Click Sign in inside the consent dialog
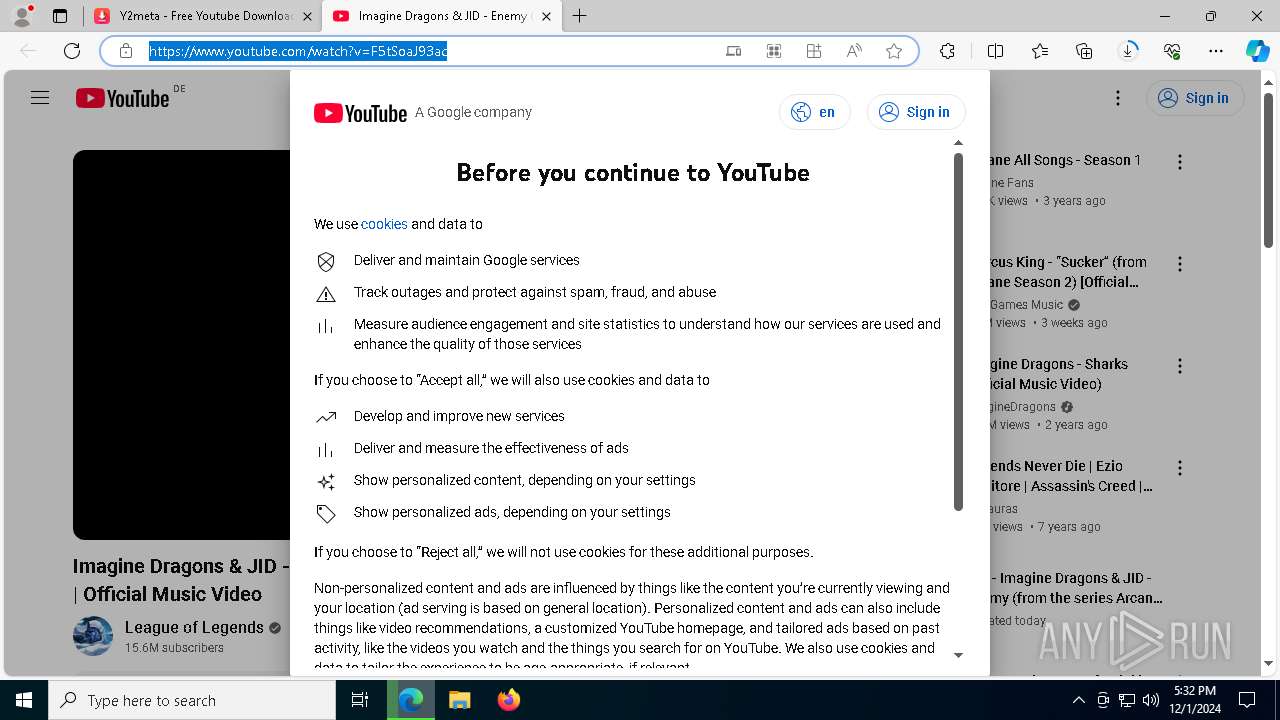The width and height of the screenshot is (1280, 720). point(916,112)
